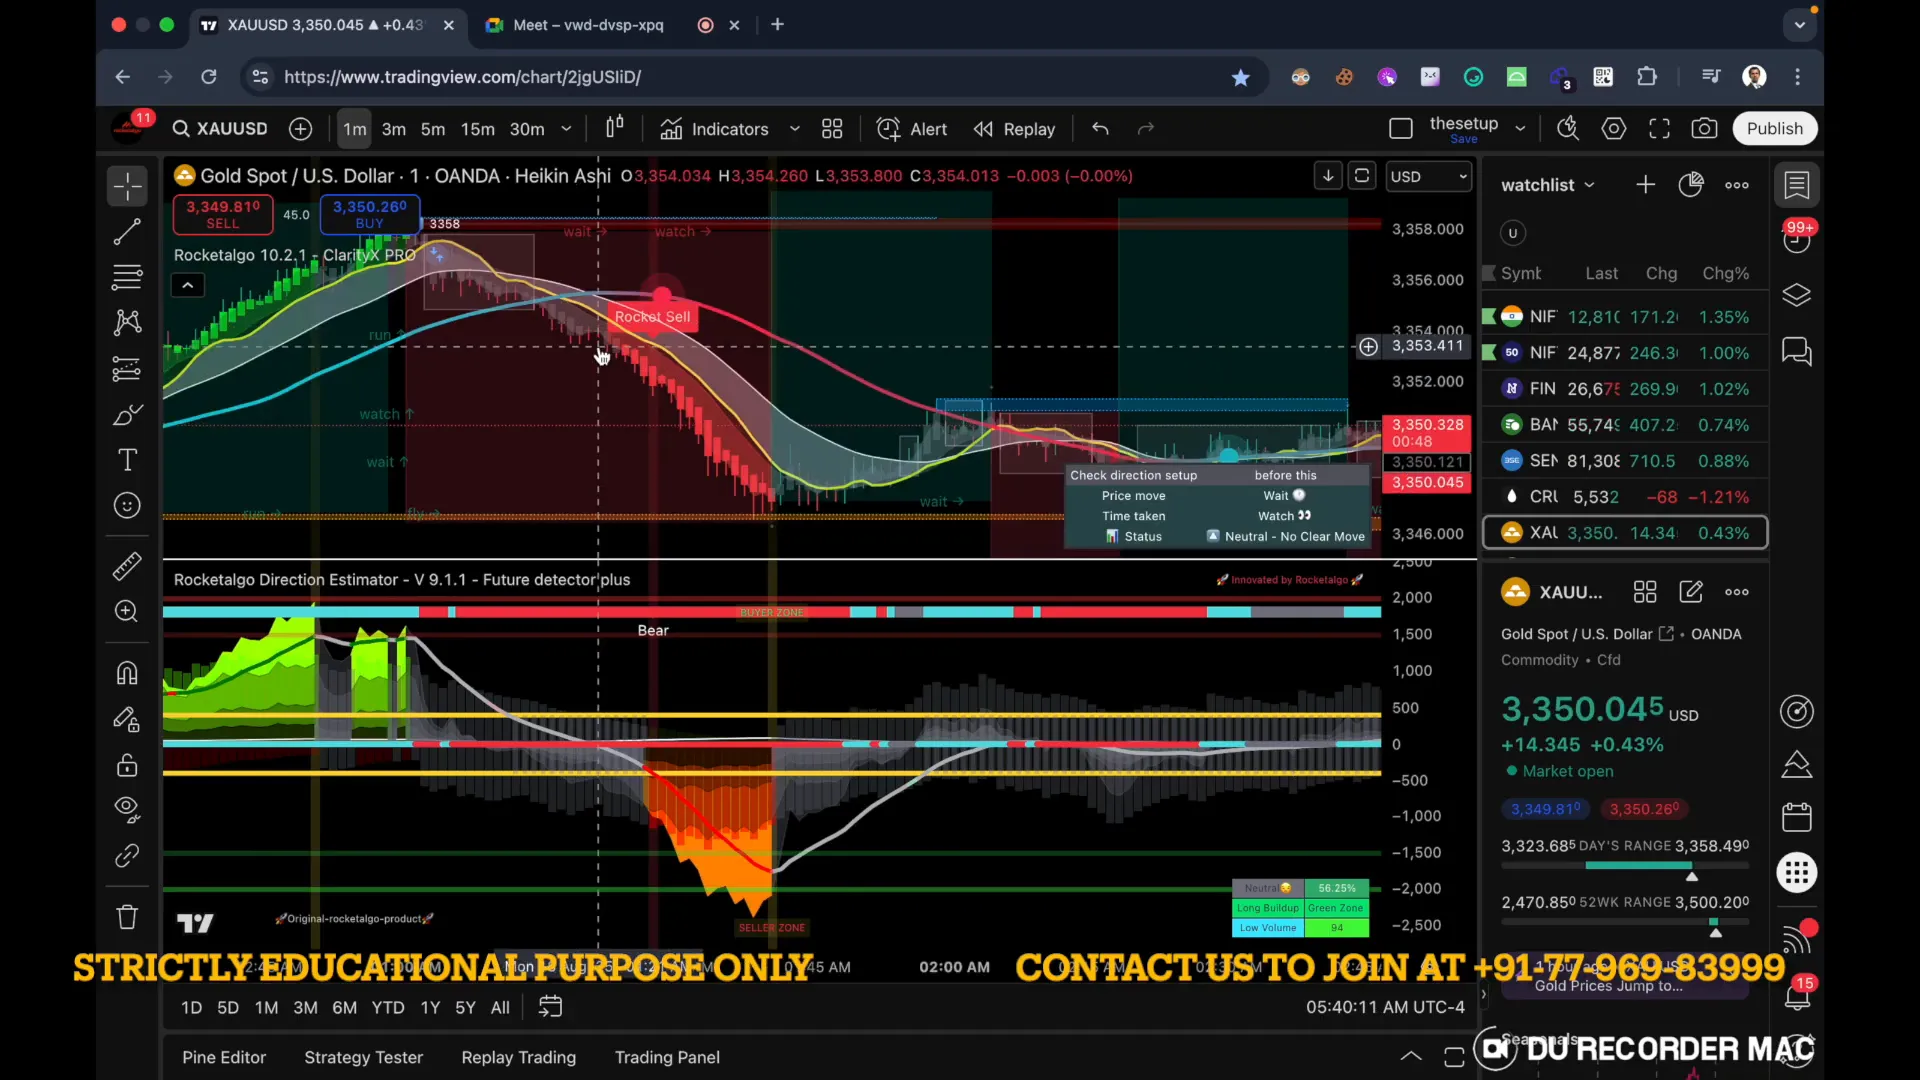Image resolution: width=1920 pixels, height=1080 pixels.
Task: Open the pattern tools in left toolbar
Action: pos(127,322)
